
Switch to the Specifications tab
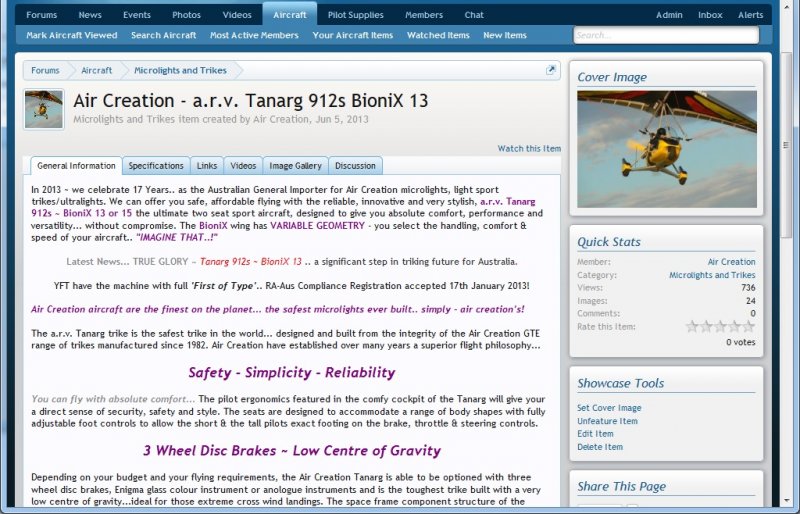(x=156, y=166)
